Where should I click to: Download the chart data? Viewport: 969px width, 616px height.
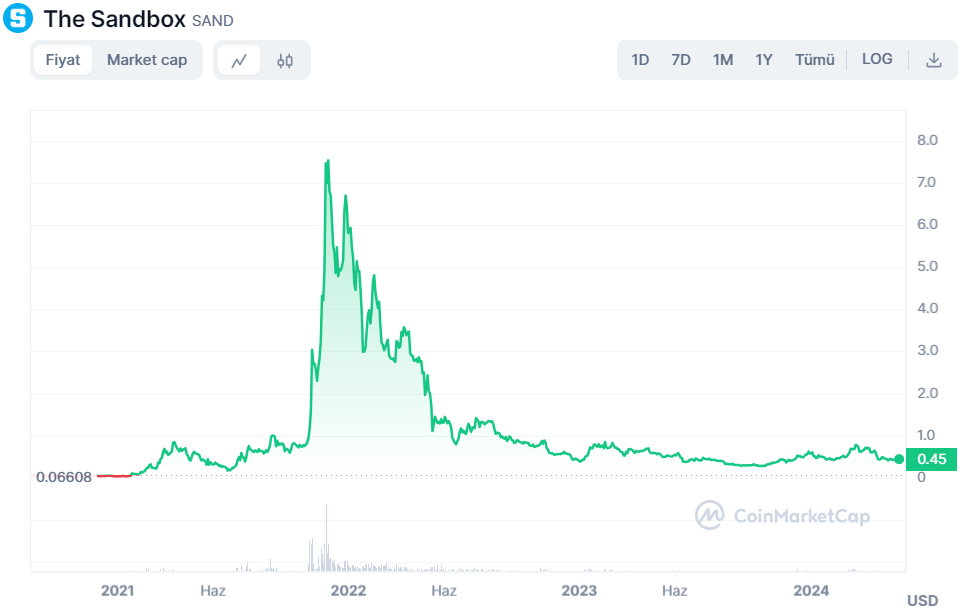pyautogui.click(x=933, y=60)
